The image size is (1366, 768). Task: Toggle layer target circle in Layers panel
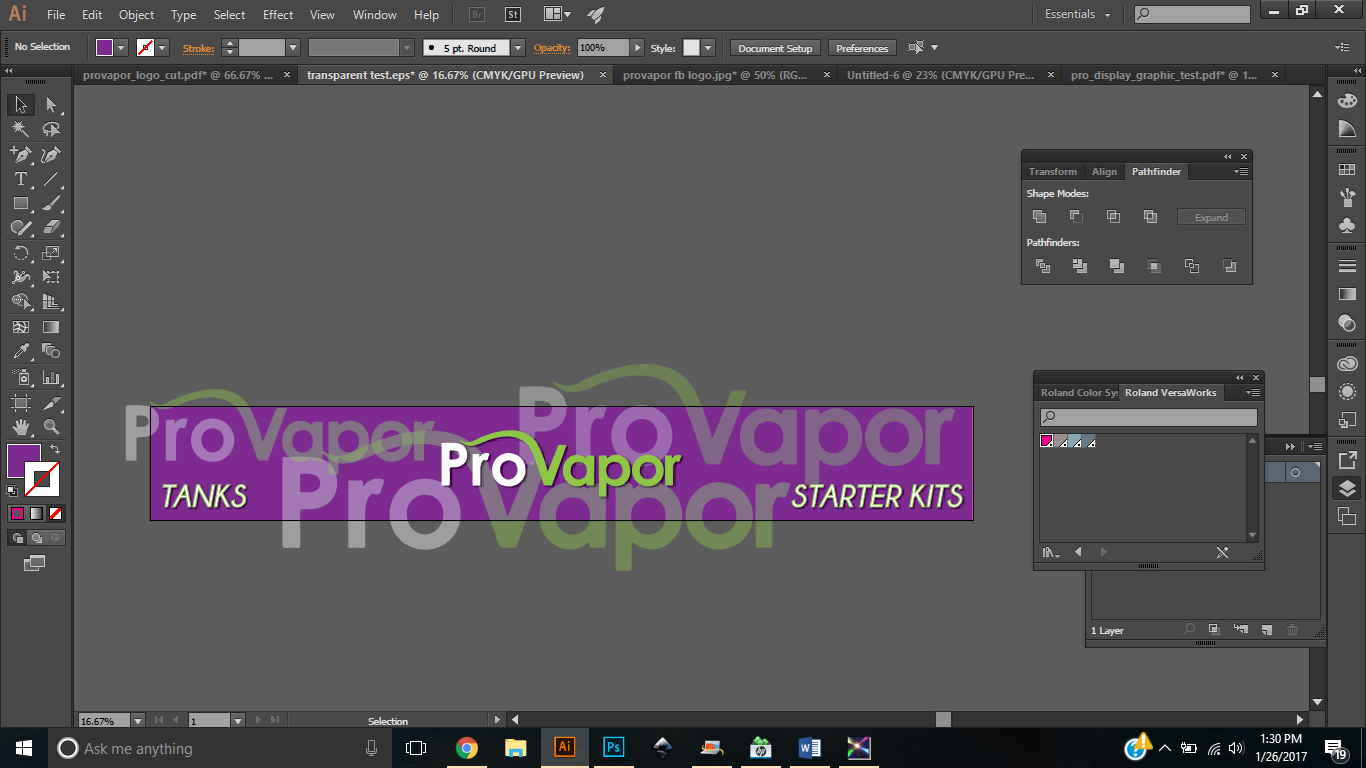tap(1296, 472)
